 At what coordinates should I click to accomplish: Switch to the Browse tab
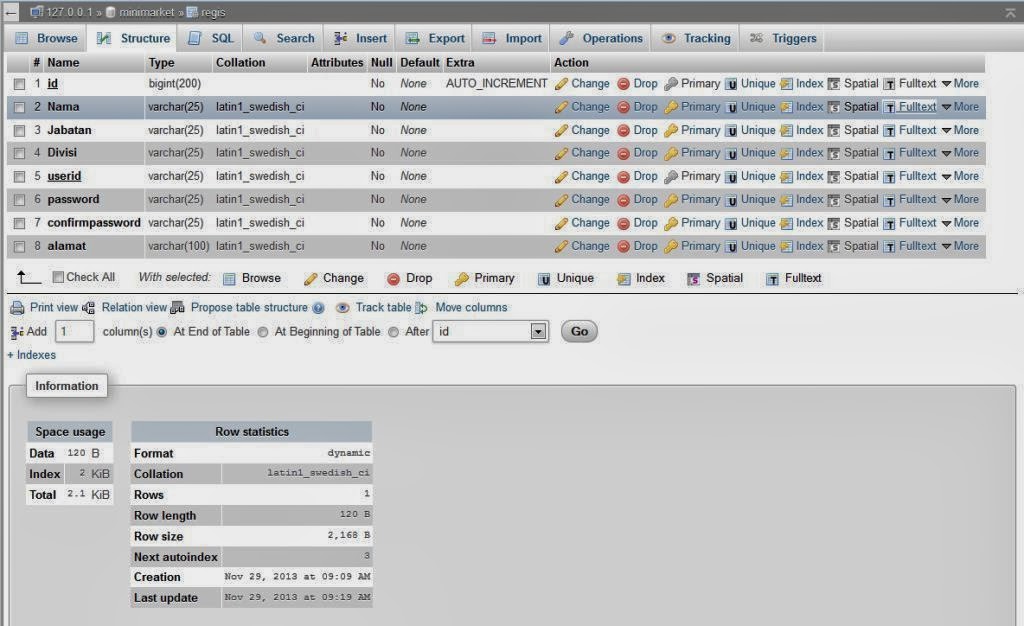tap(46, 39)
